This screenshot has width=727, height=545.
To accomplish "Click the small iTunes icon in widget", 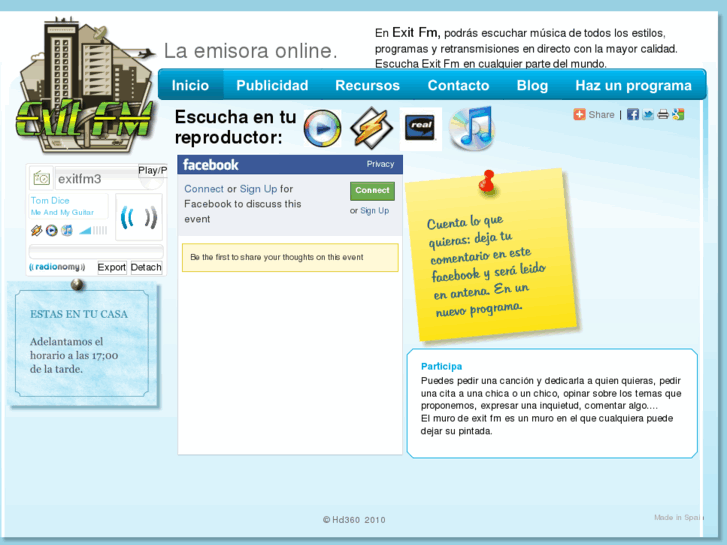I will pos(67,230).
